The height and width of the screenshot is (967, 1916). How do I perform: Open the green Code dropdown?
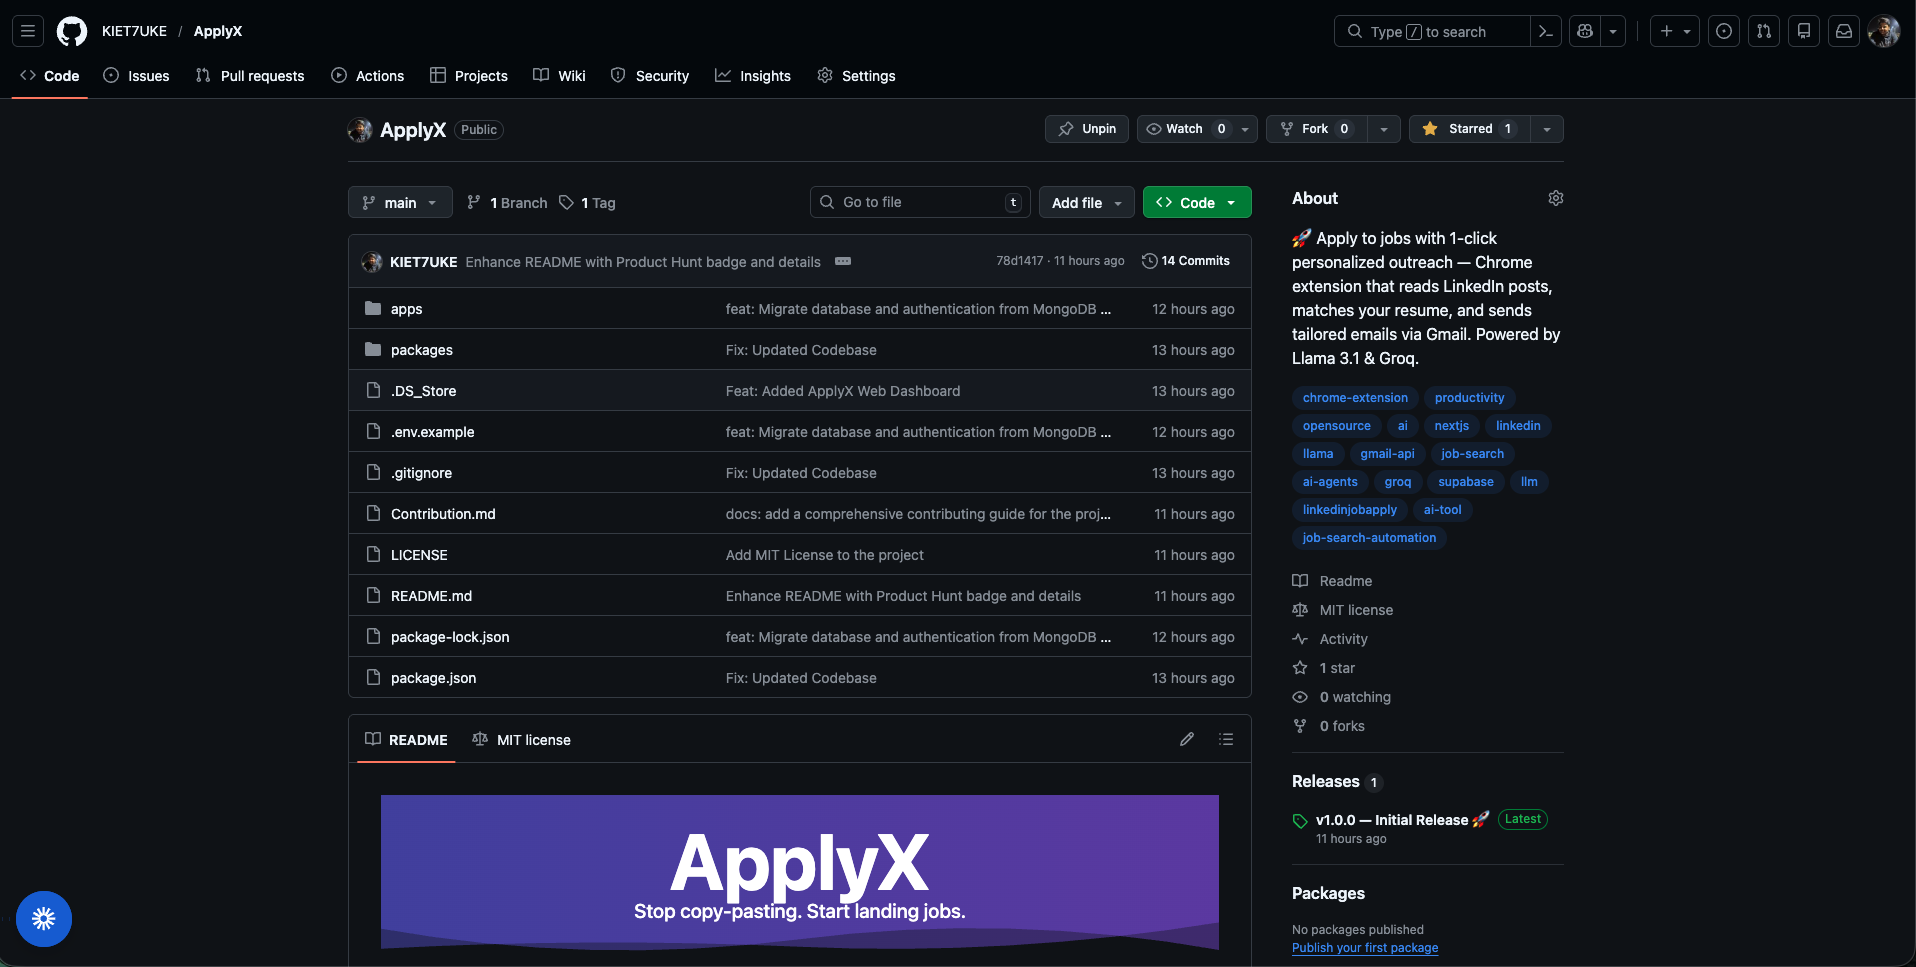1196,202
